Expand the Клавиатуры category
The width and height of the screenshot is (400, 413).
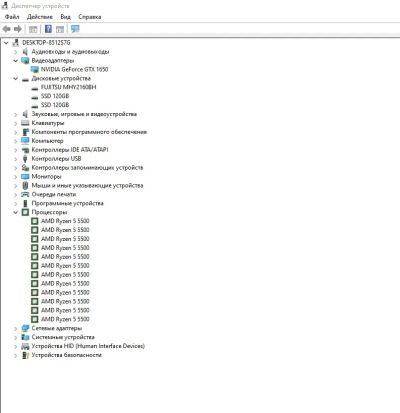point(16,123)
